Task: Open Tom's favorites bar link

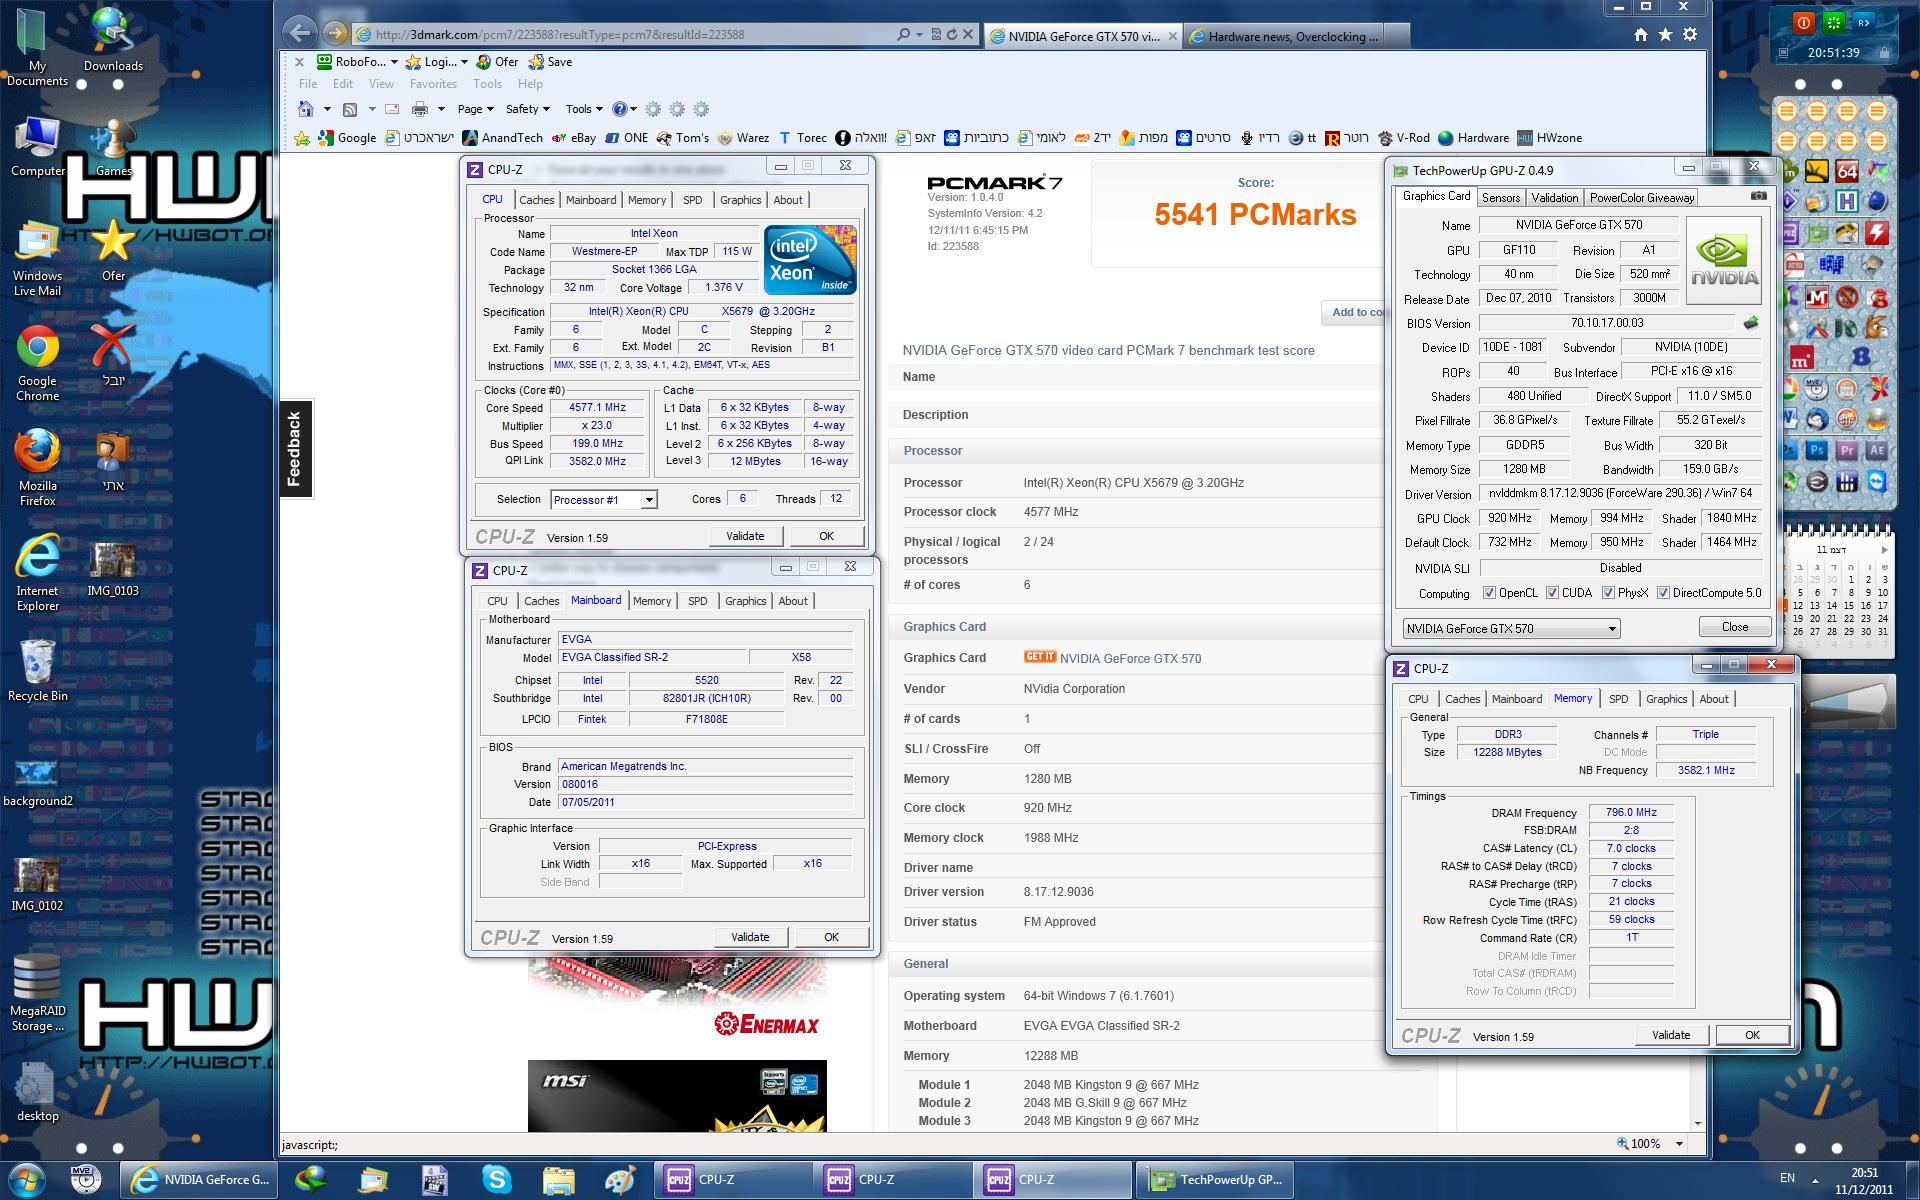Action: [x=683, y=138]
